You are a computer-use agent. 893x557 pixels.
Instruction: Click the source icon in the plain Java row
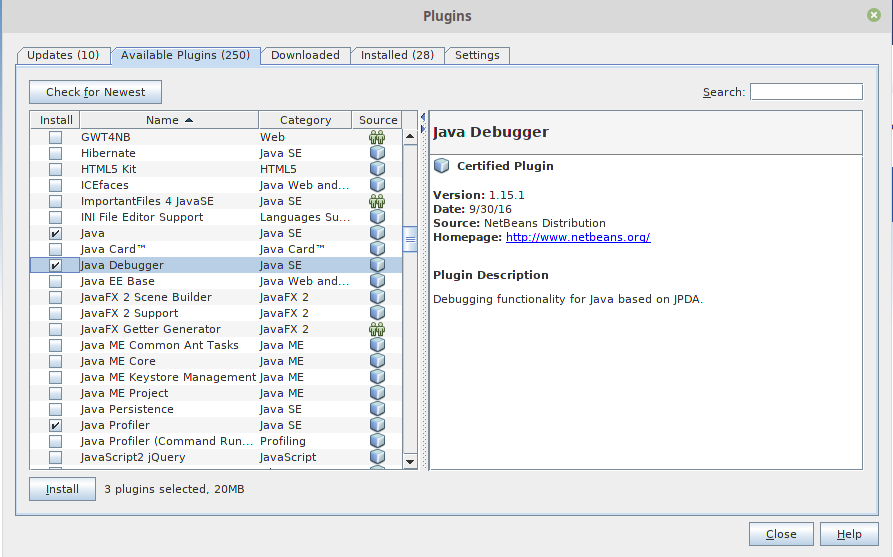pyautogui.click(x=377, y=232)
